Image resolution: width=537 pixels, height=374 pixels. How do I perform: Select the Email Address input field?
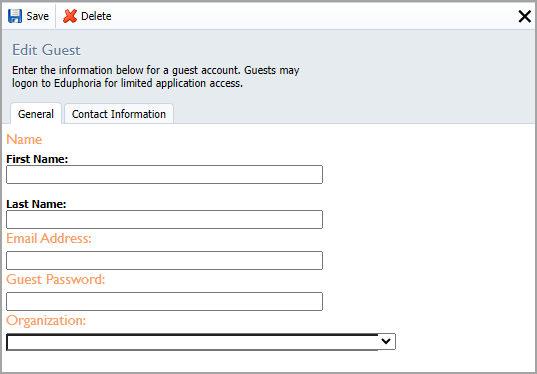coord(164,260)
